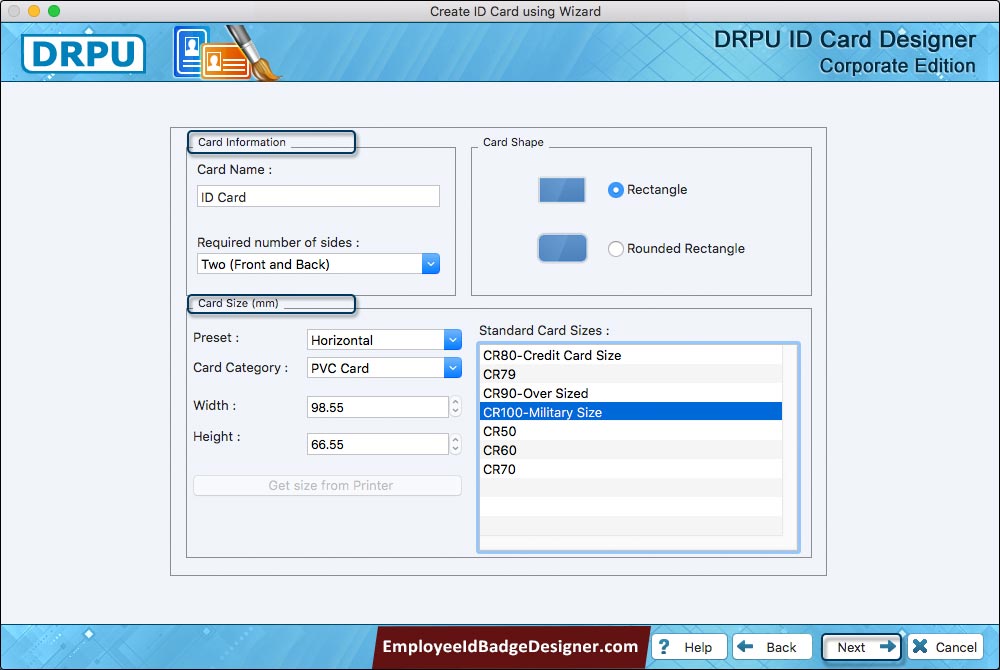Click the Height stepper arrows
The height and width of the screenshot is (670, 1000).
455,444
